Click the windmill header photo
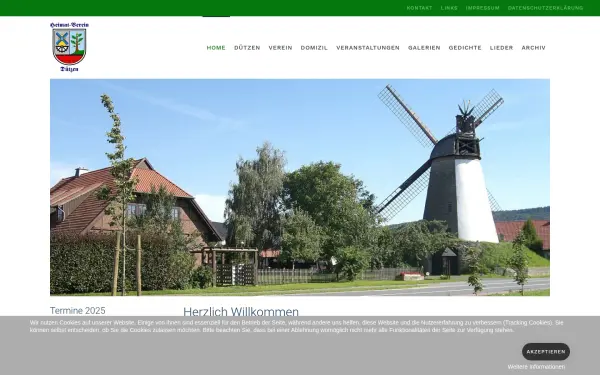 [300, 188]
